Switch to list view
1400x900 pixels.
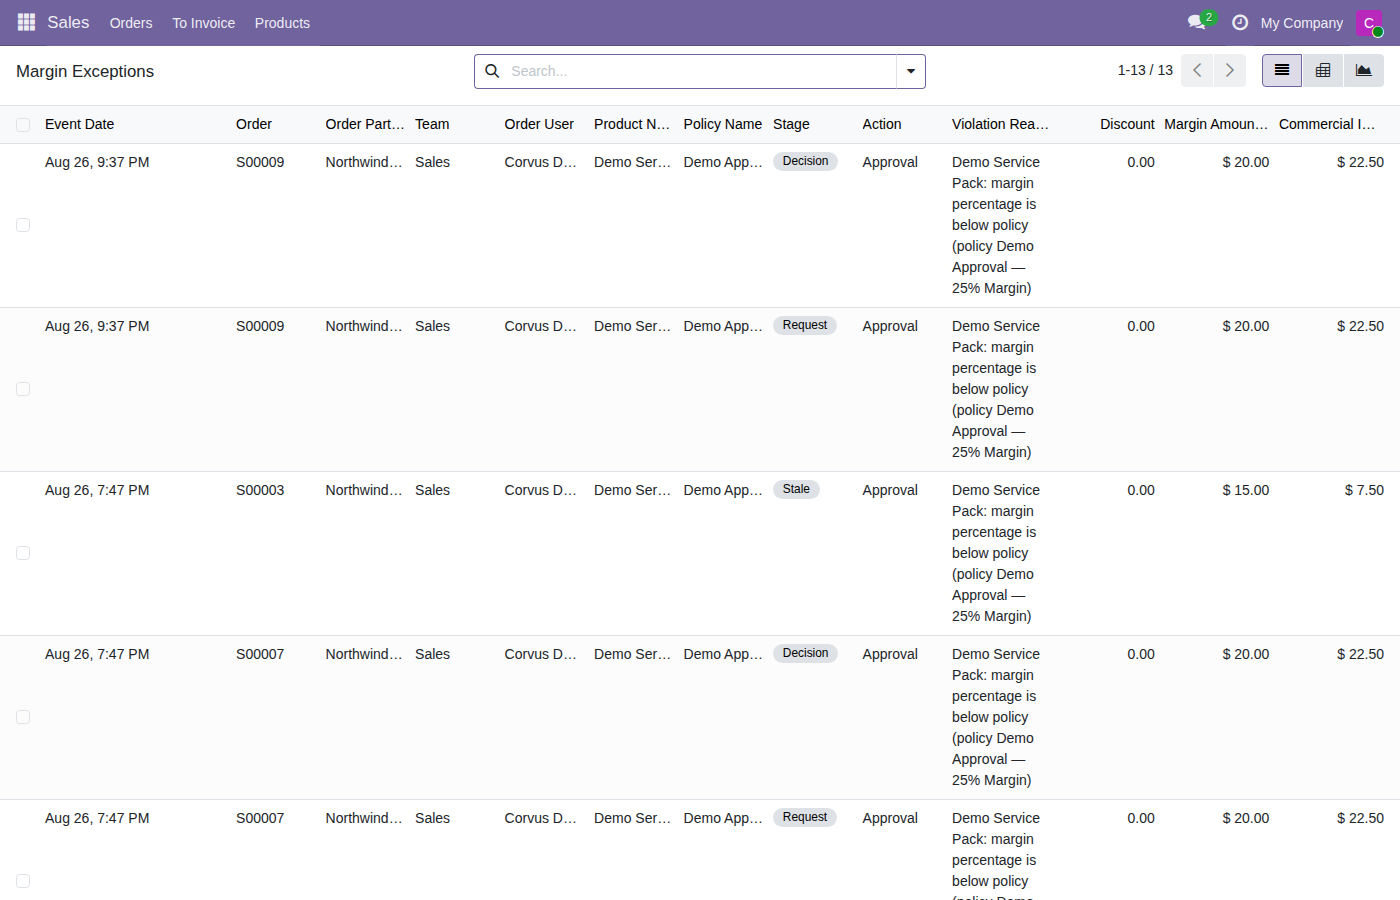pos(1282,71)
